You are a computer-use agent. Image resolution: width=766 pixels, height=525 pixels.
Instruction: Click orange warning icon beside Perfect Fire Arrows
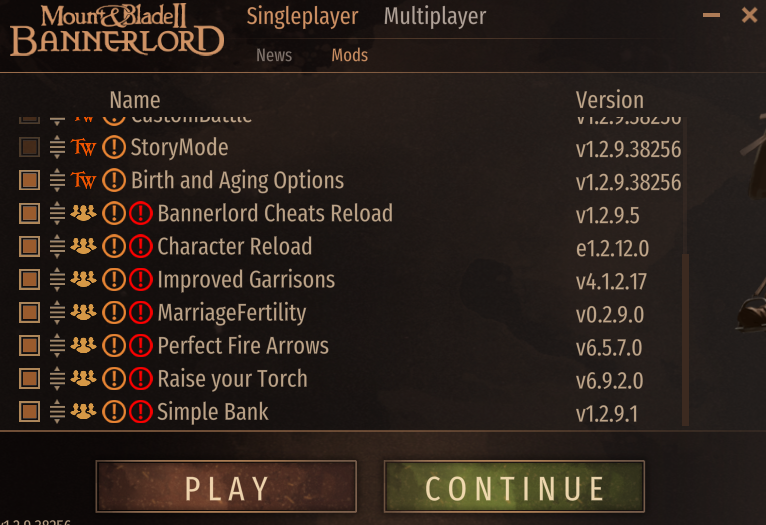coord(114,346)
